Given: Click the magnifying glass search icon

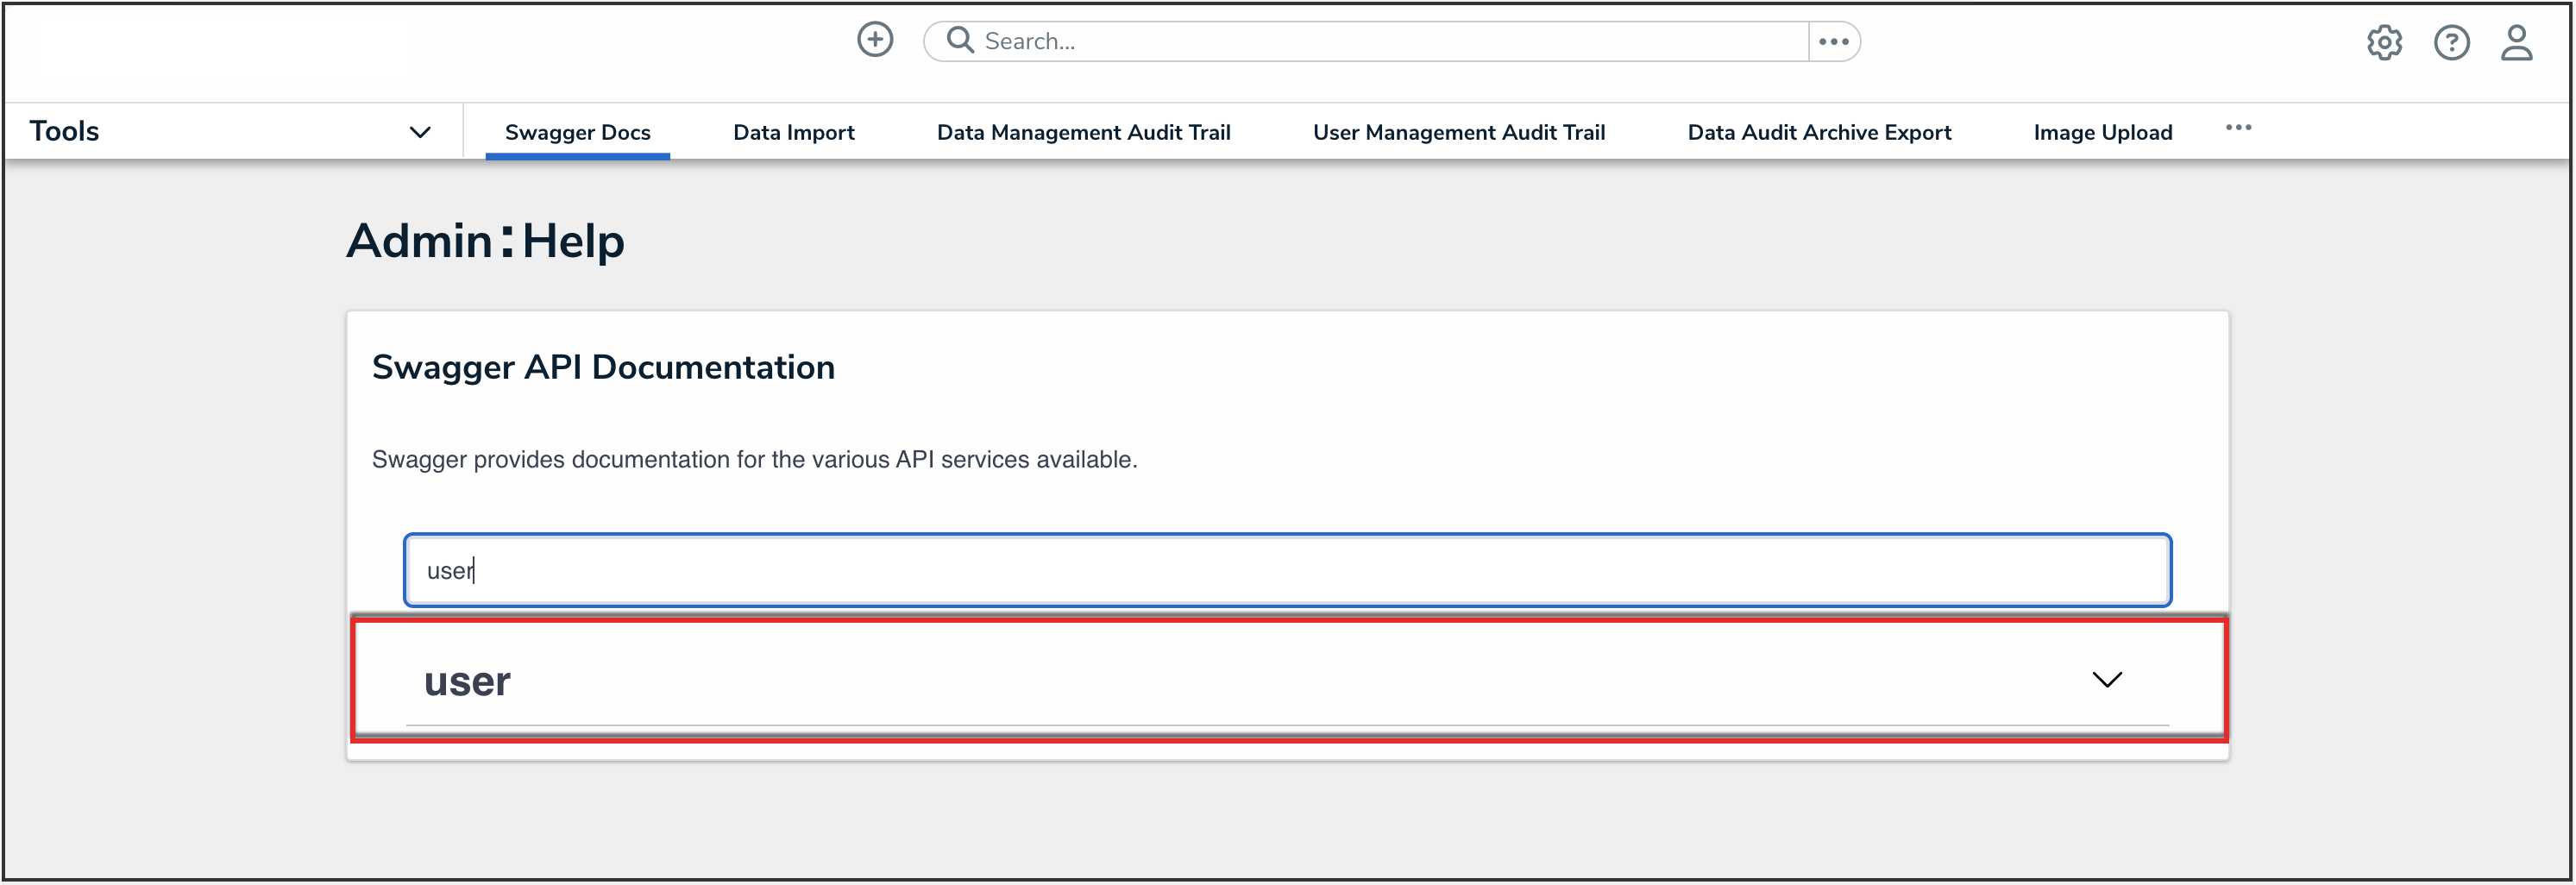Looking at the screenshot, I should [x=959, y=40].
